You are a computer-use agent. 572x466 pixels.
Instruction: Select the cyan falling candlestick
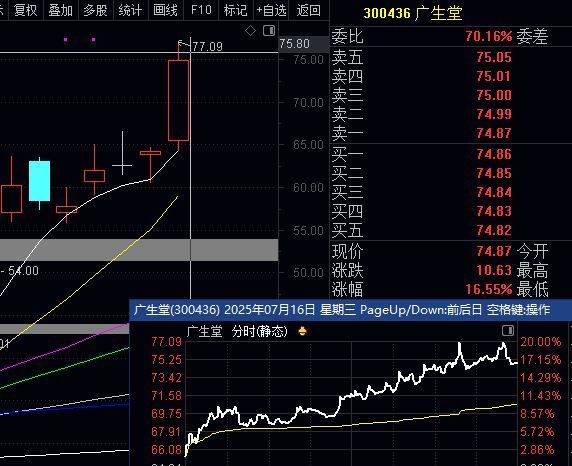click(39, 181)
